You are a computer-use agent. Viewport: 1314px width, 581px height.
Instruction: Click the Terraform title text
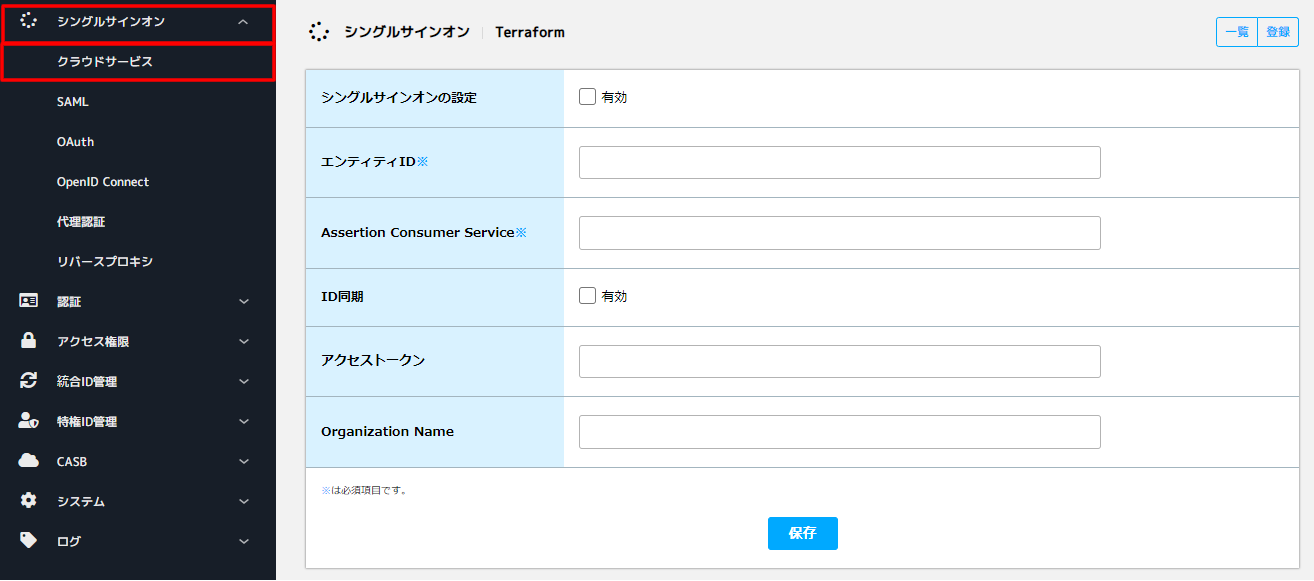tap(530, 32)
